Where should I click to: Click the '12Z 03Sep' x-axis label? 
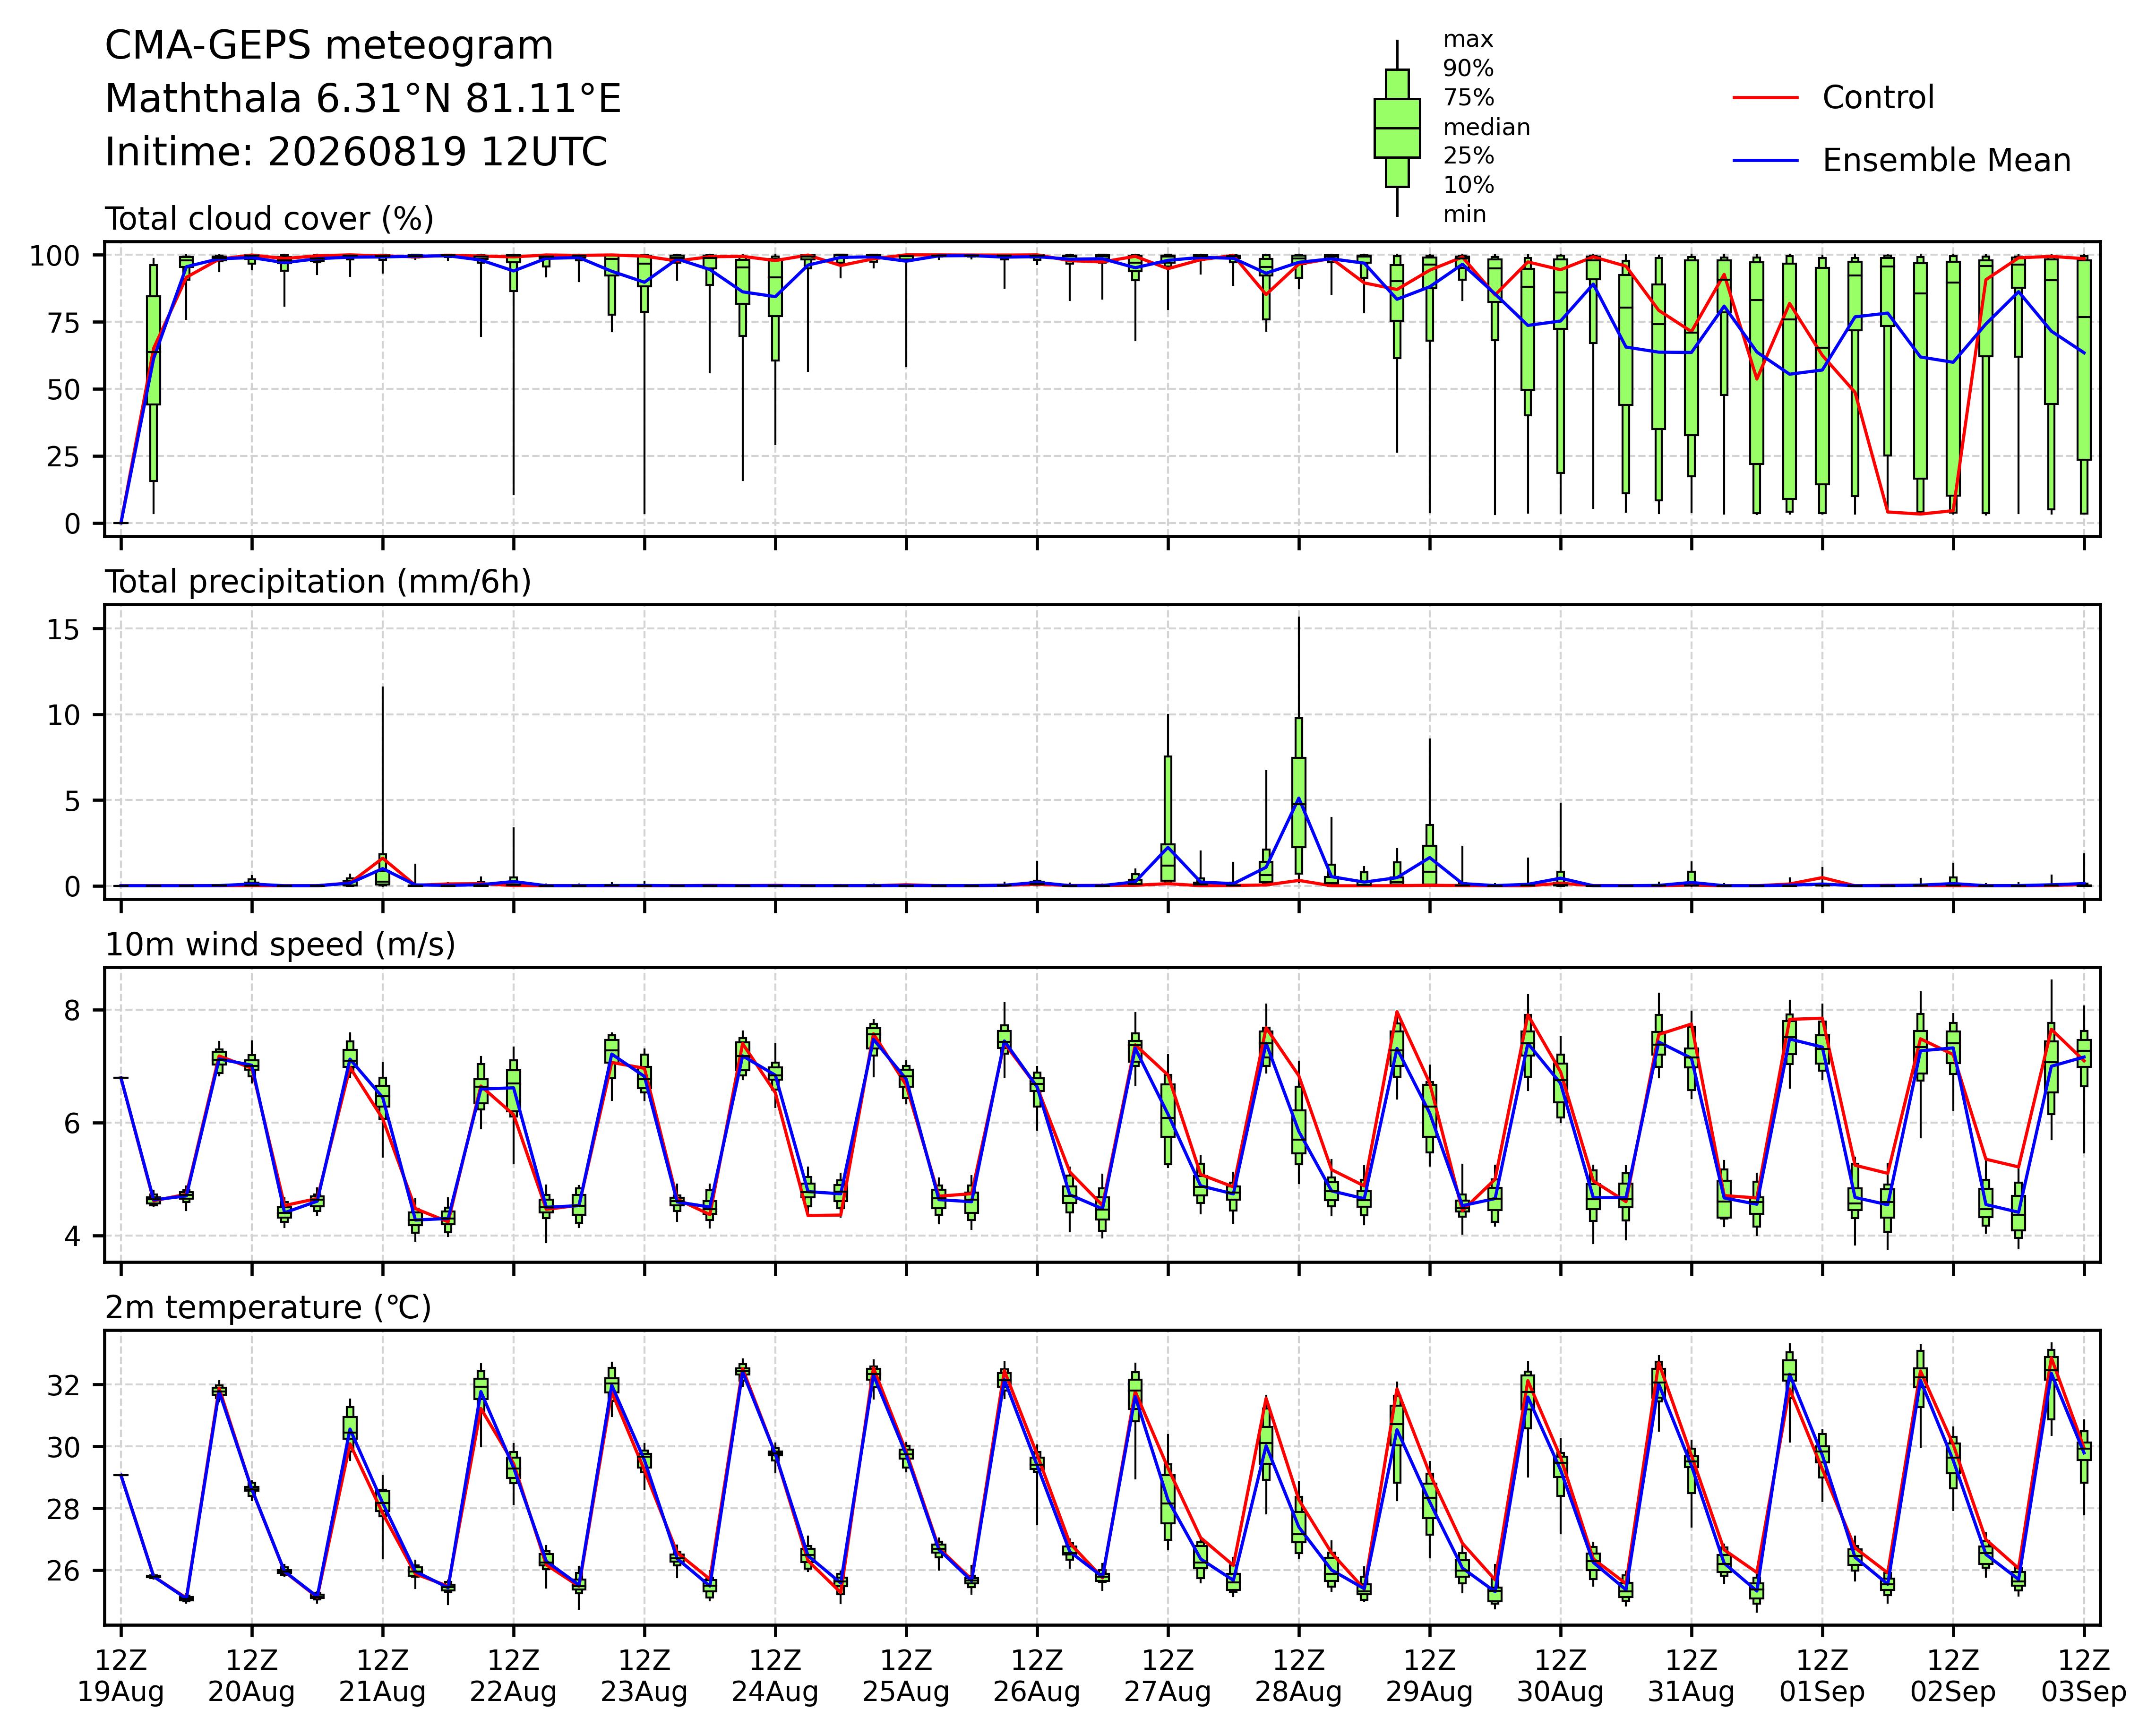point(2084,1677)
